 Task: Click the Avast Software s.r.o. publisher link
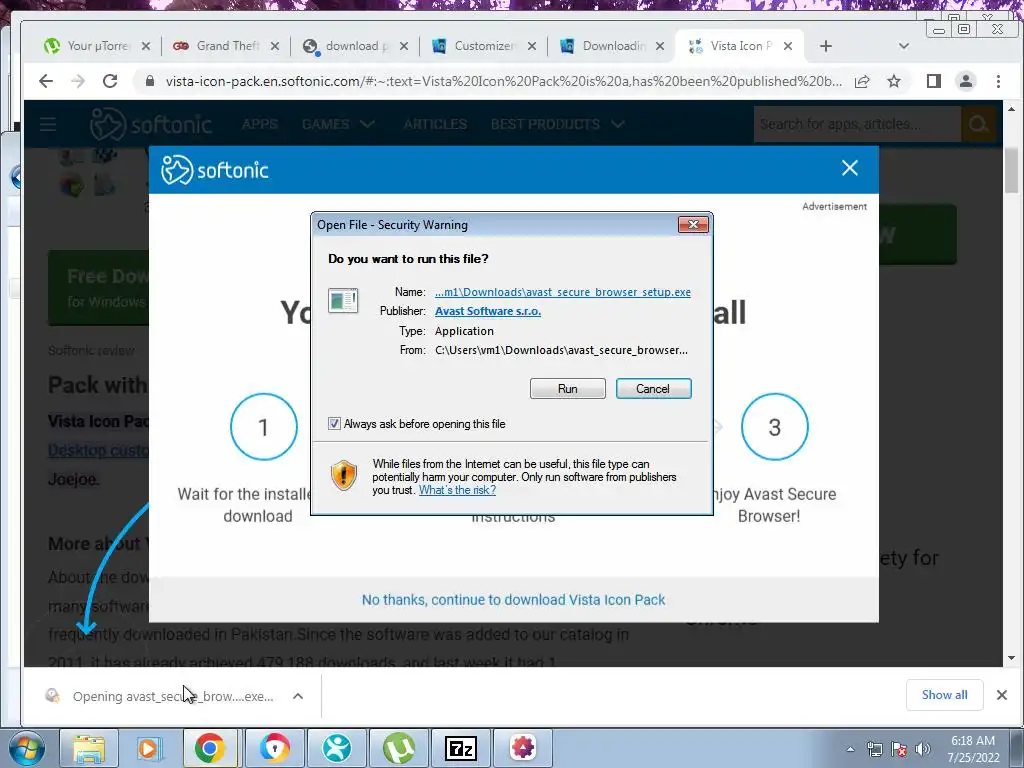click(x=488, y=312)
